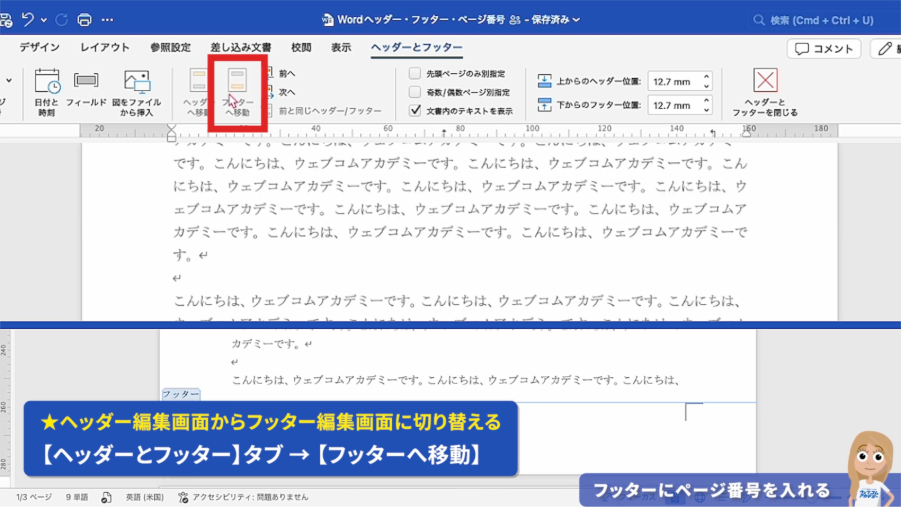Screen dimensions: 901x507
Task: Click the Print icon in title bar
Action: (85, 20)
